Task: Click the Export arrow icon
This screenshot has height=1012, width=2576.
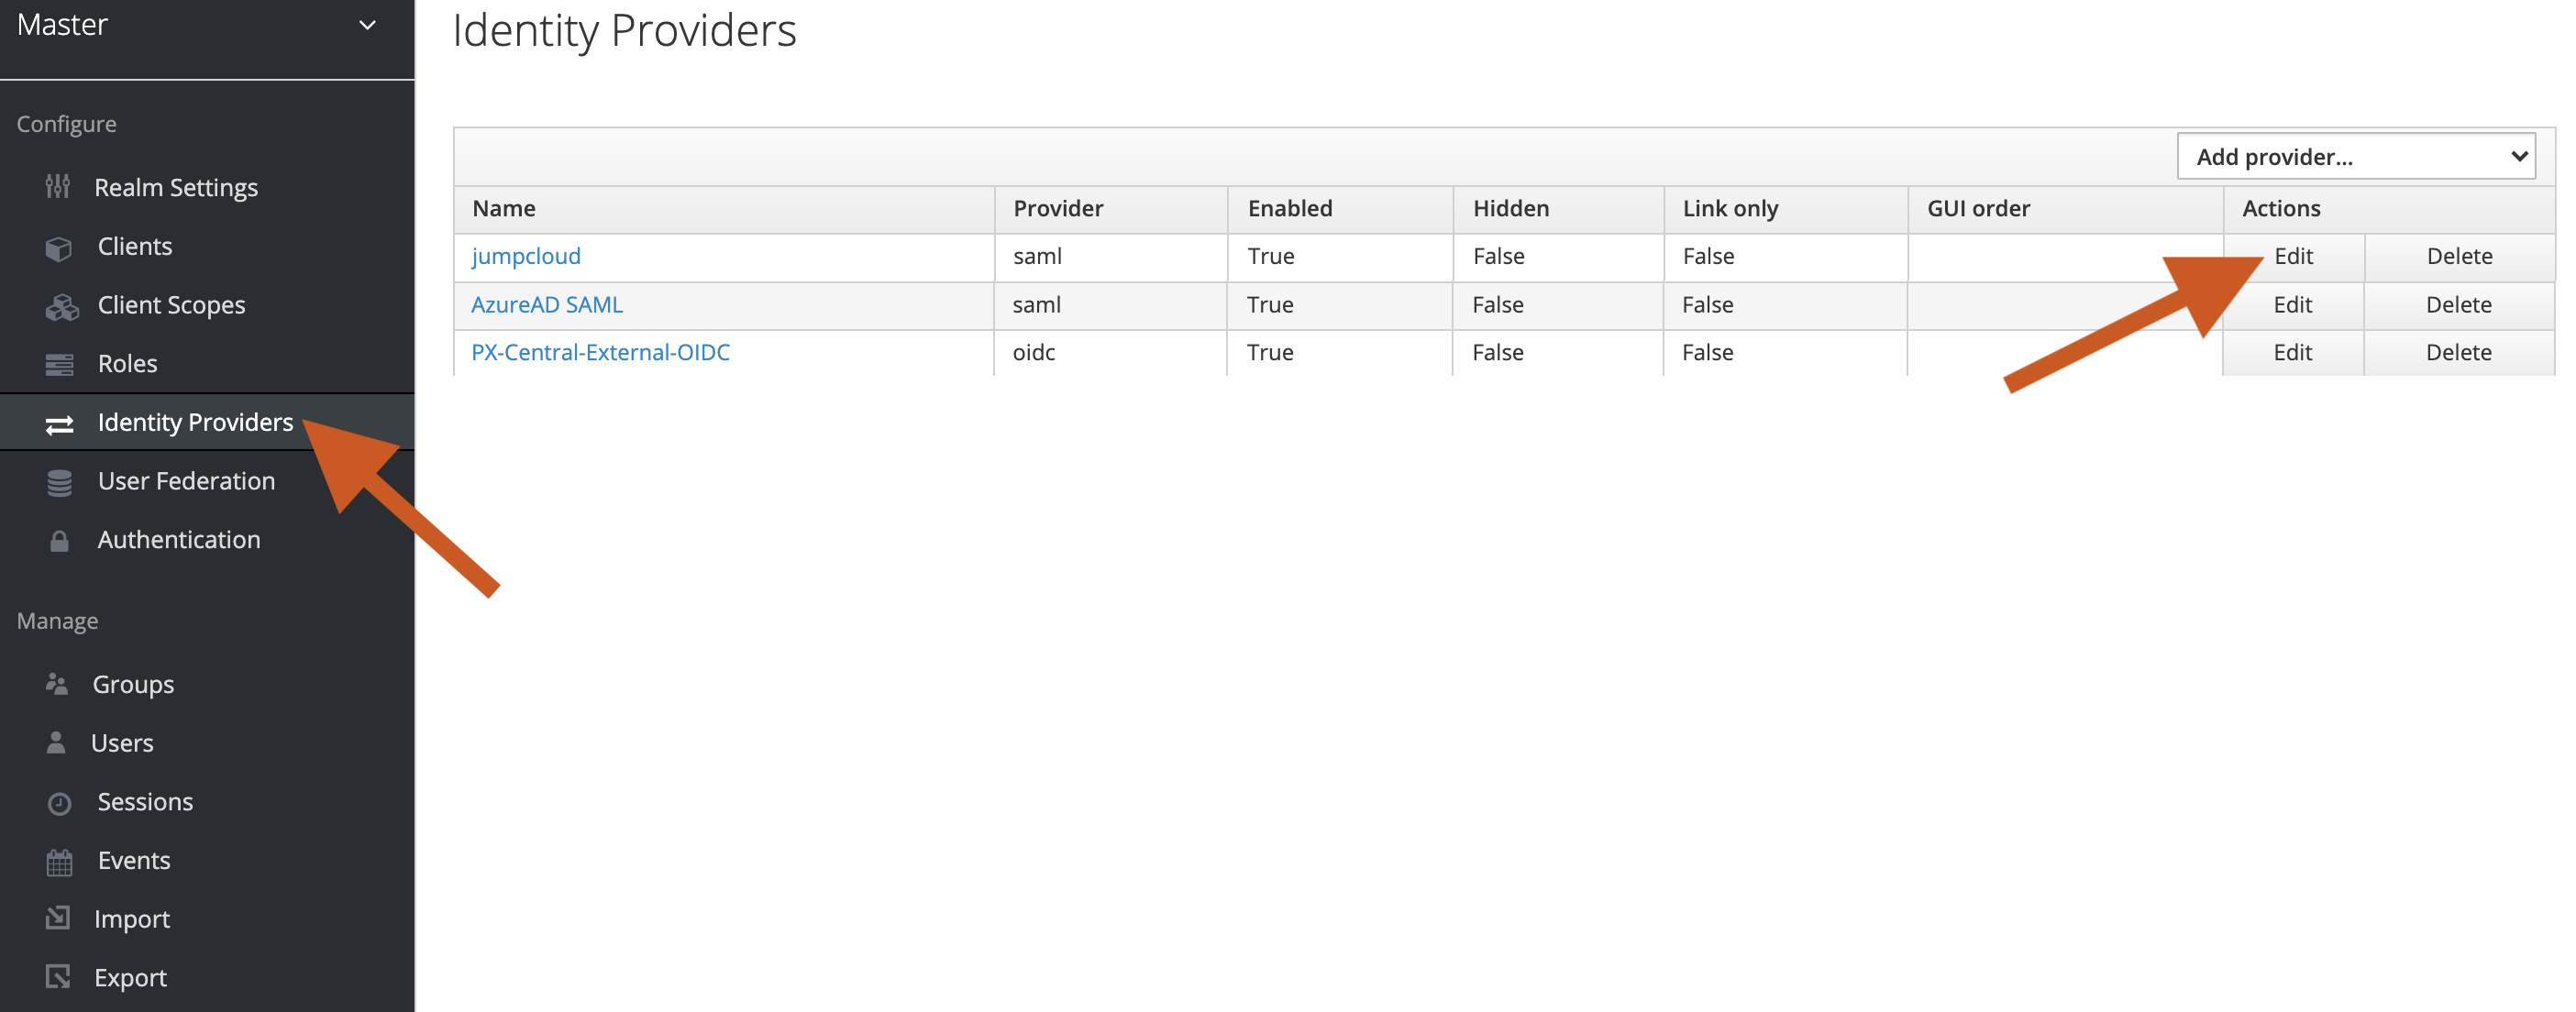Action: [x=58, y=977]
